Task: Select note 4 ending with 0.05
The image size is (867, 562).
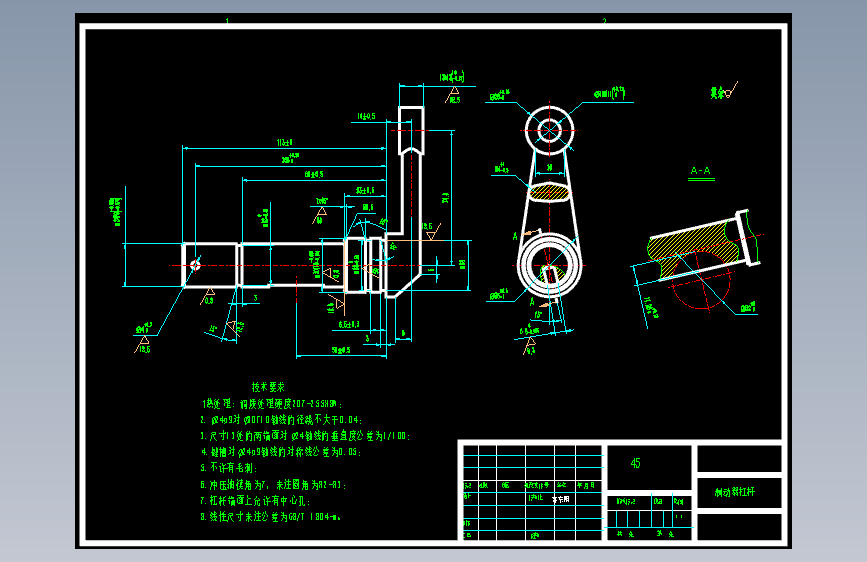Action: pos(280,452)
